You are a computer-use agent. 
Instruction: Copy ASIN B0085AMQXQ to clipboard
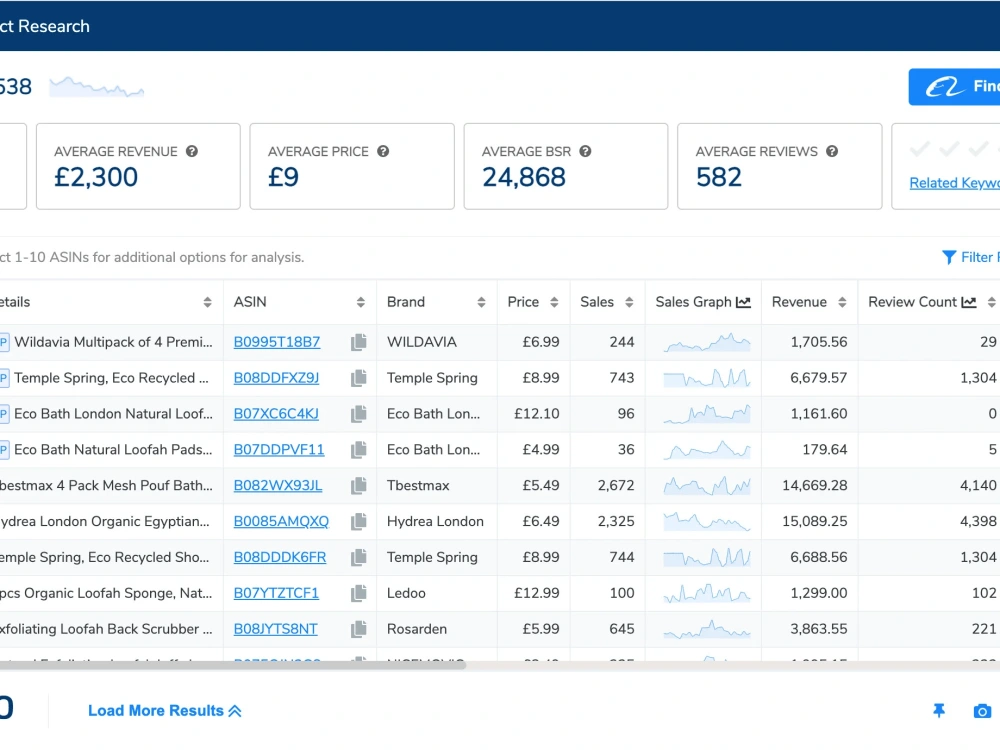coord(359,521)
